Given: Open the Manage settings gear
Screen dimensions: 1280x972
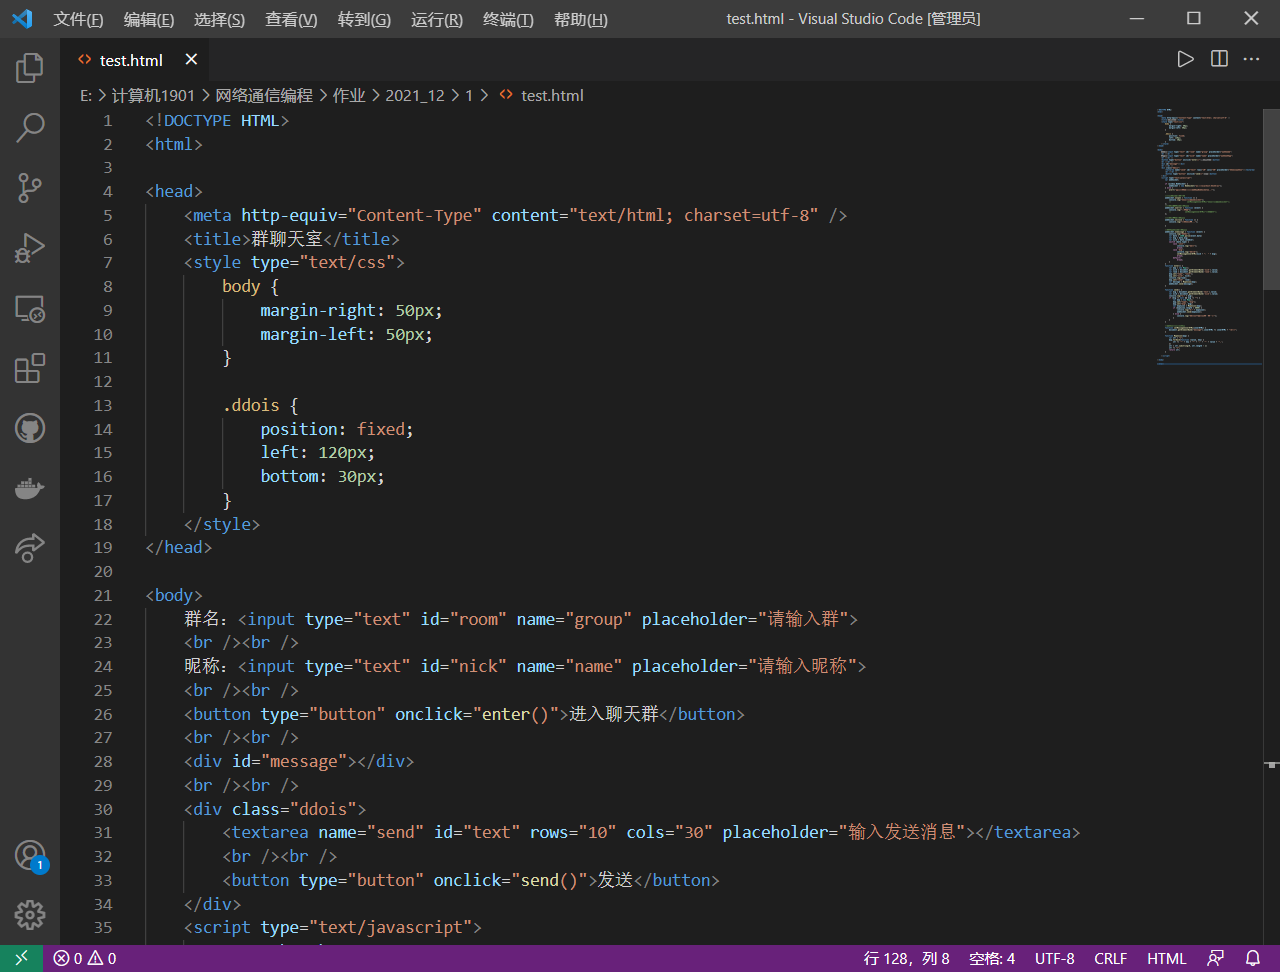Looking at the screenshot, I should [29, 915].
